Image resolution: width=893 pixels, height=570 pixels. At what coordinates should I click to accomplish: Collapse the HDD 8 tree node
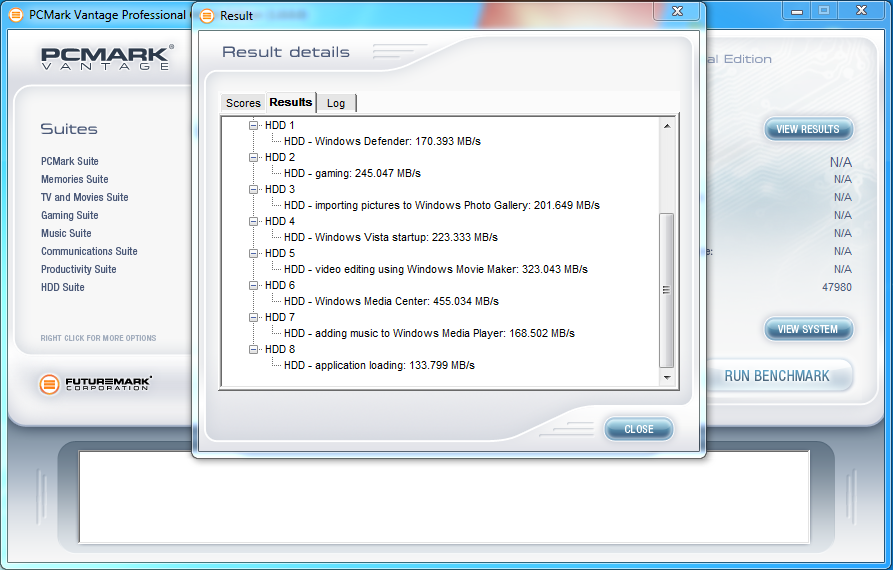253,349
